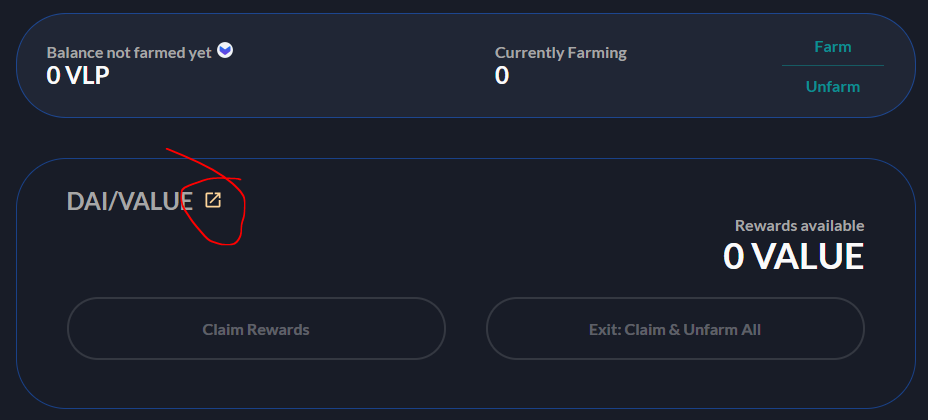
Task: Click the Currently Farming value of 0
Action: pyautogui.click(x=502, y=76)
